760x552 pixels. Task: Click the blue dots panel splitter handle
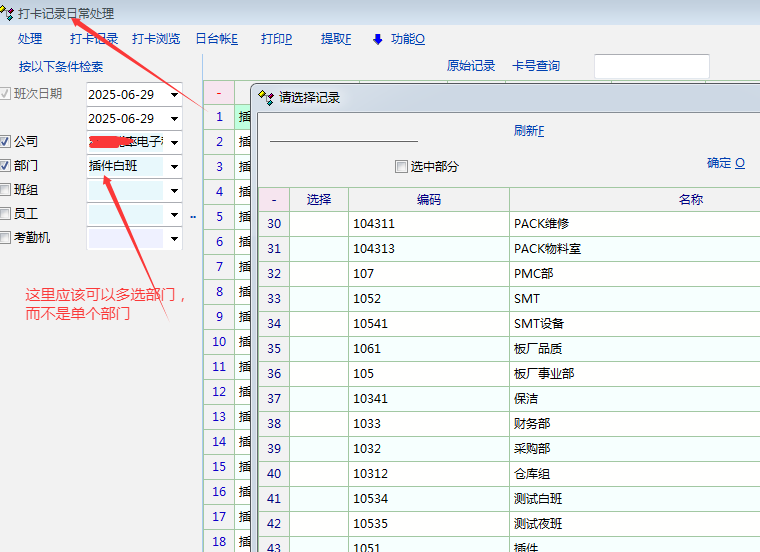[x=194, y=216]
